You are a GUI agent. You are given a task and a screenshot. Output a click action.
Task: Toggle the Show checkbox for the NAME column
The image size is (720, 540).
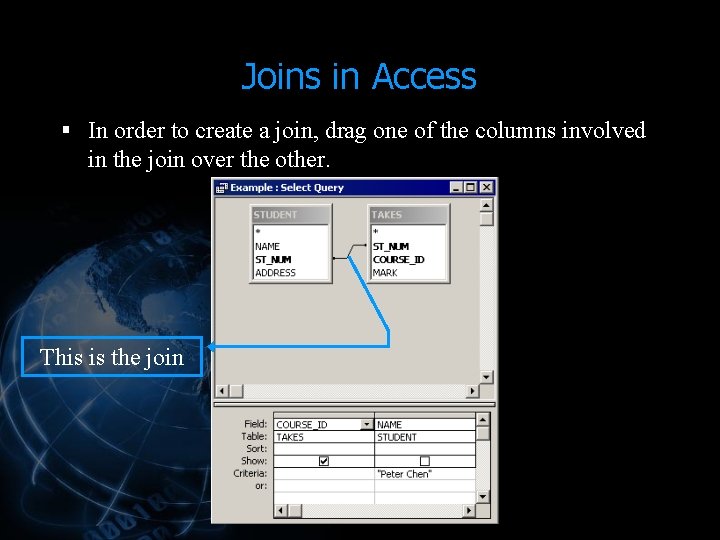pos(425,461)
